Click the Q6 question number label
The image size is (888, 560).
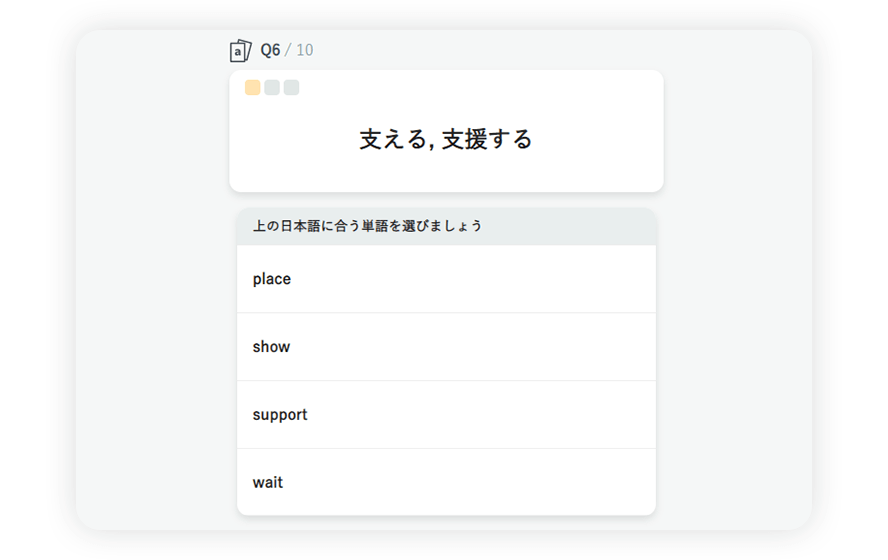click(270, 50)
